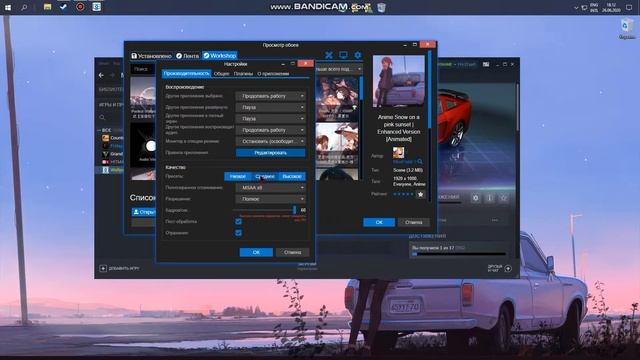Open MSAA x8 anti-aliasing dropdown
This screenshot has width=640, height=360.
[x=271, y=188]
